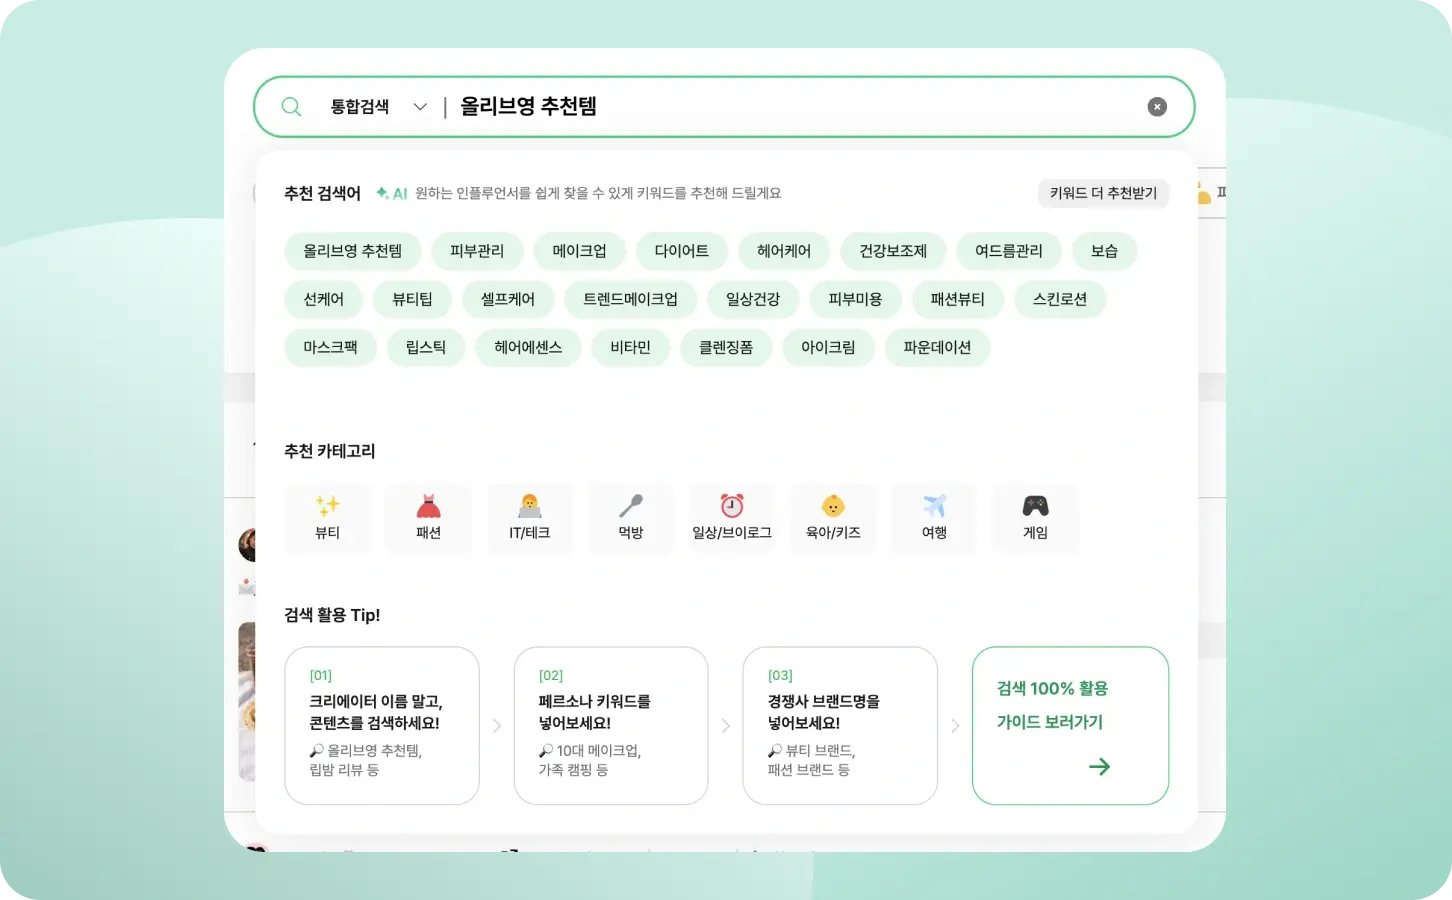Open tip card [02] 페르소나 키워드

point(611,726)
